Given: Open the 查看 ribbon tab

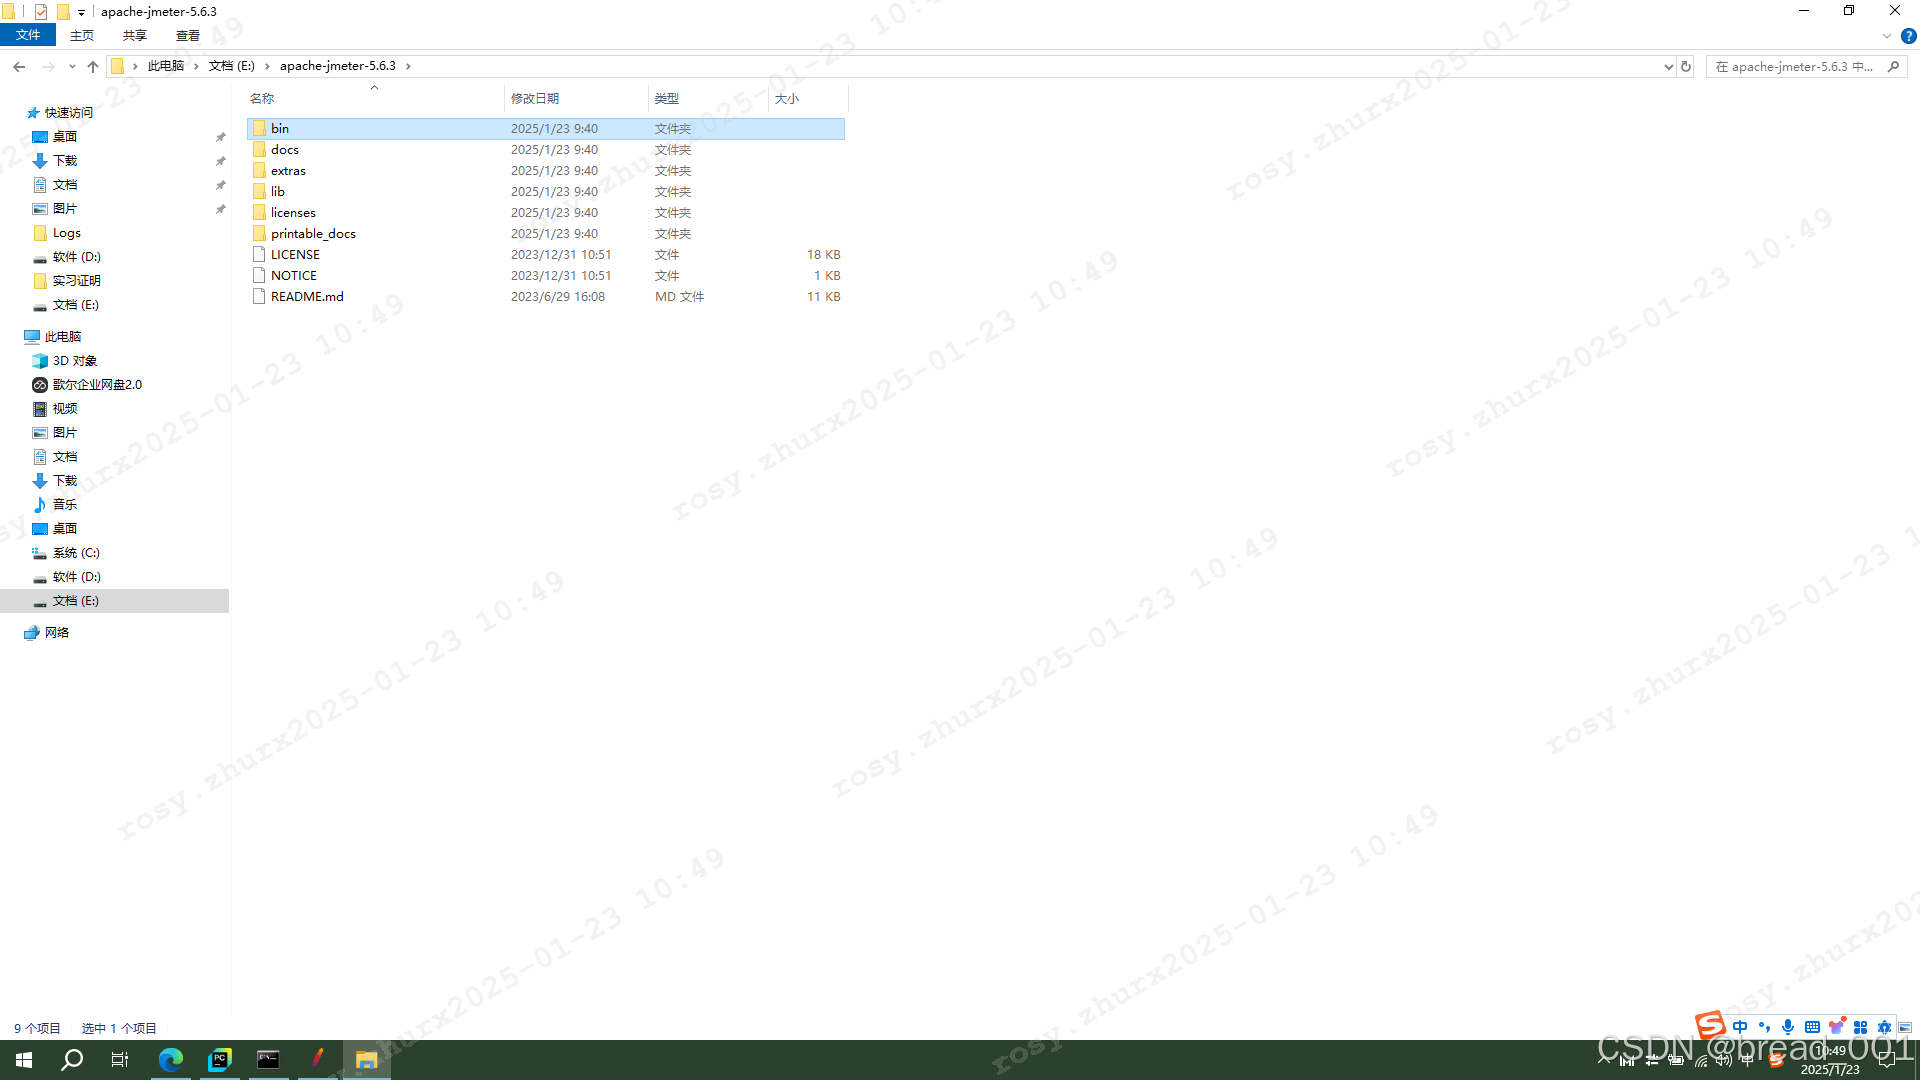Looking at the screenshot, I should (187, 36).
